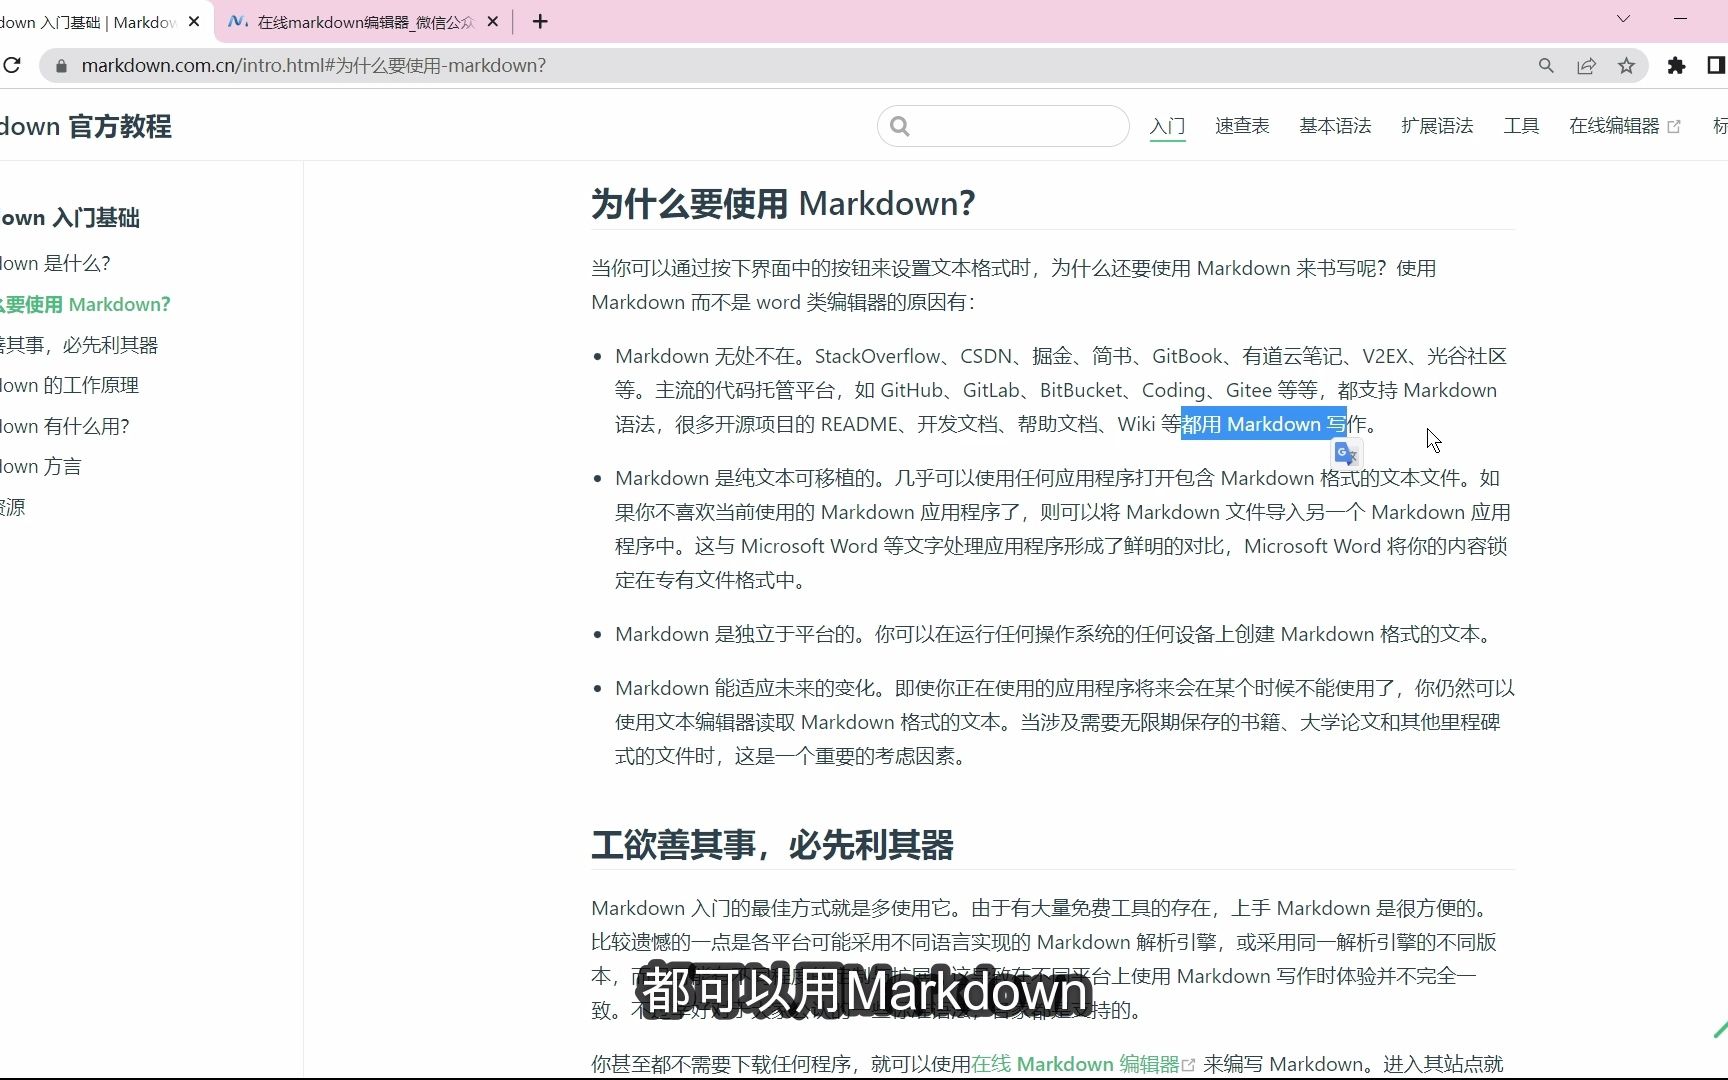Screen dimensions: 1728x1080
Task: Bookmark the page with the star icon
Action: tap(1626, 66)
